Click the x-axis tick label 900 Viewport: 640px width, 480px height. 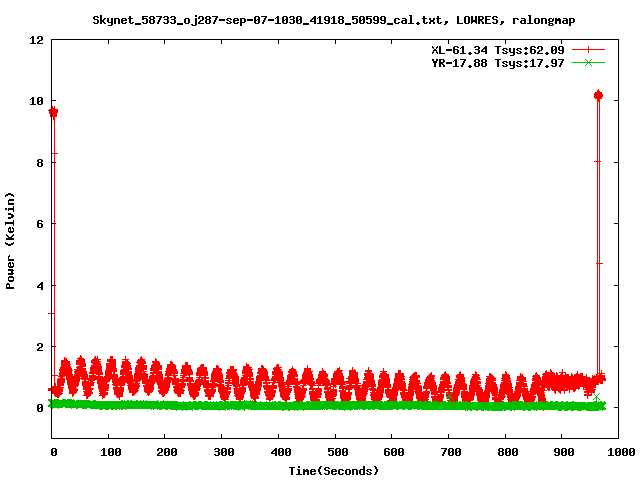coord(564,452)
